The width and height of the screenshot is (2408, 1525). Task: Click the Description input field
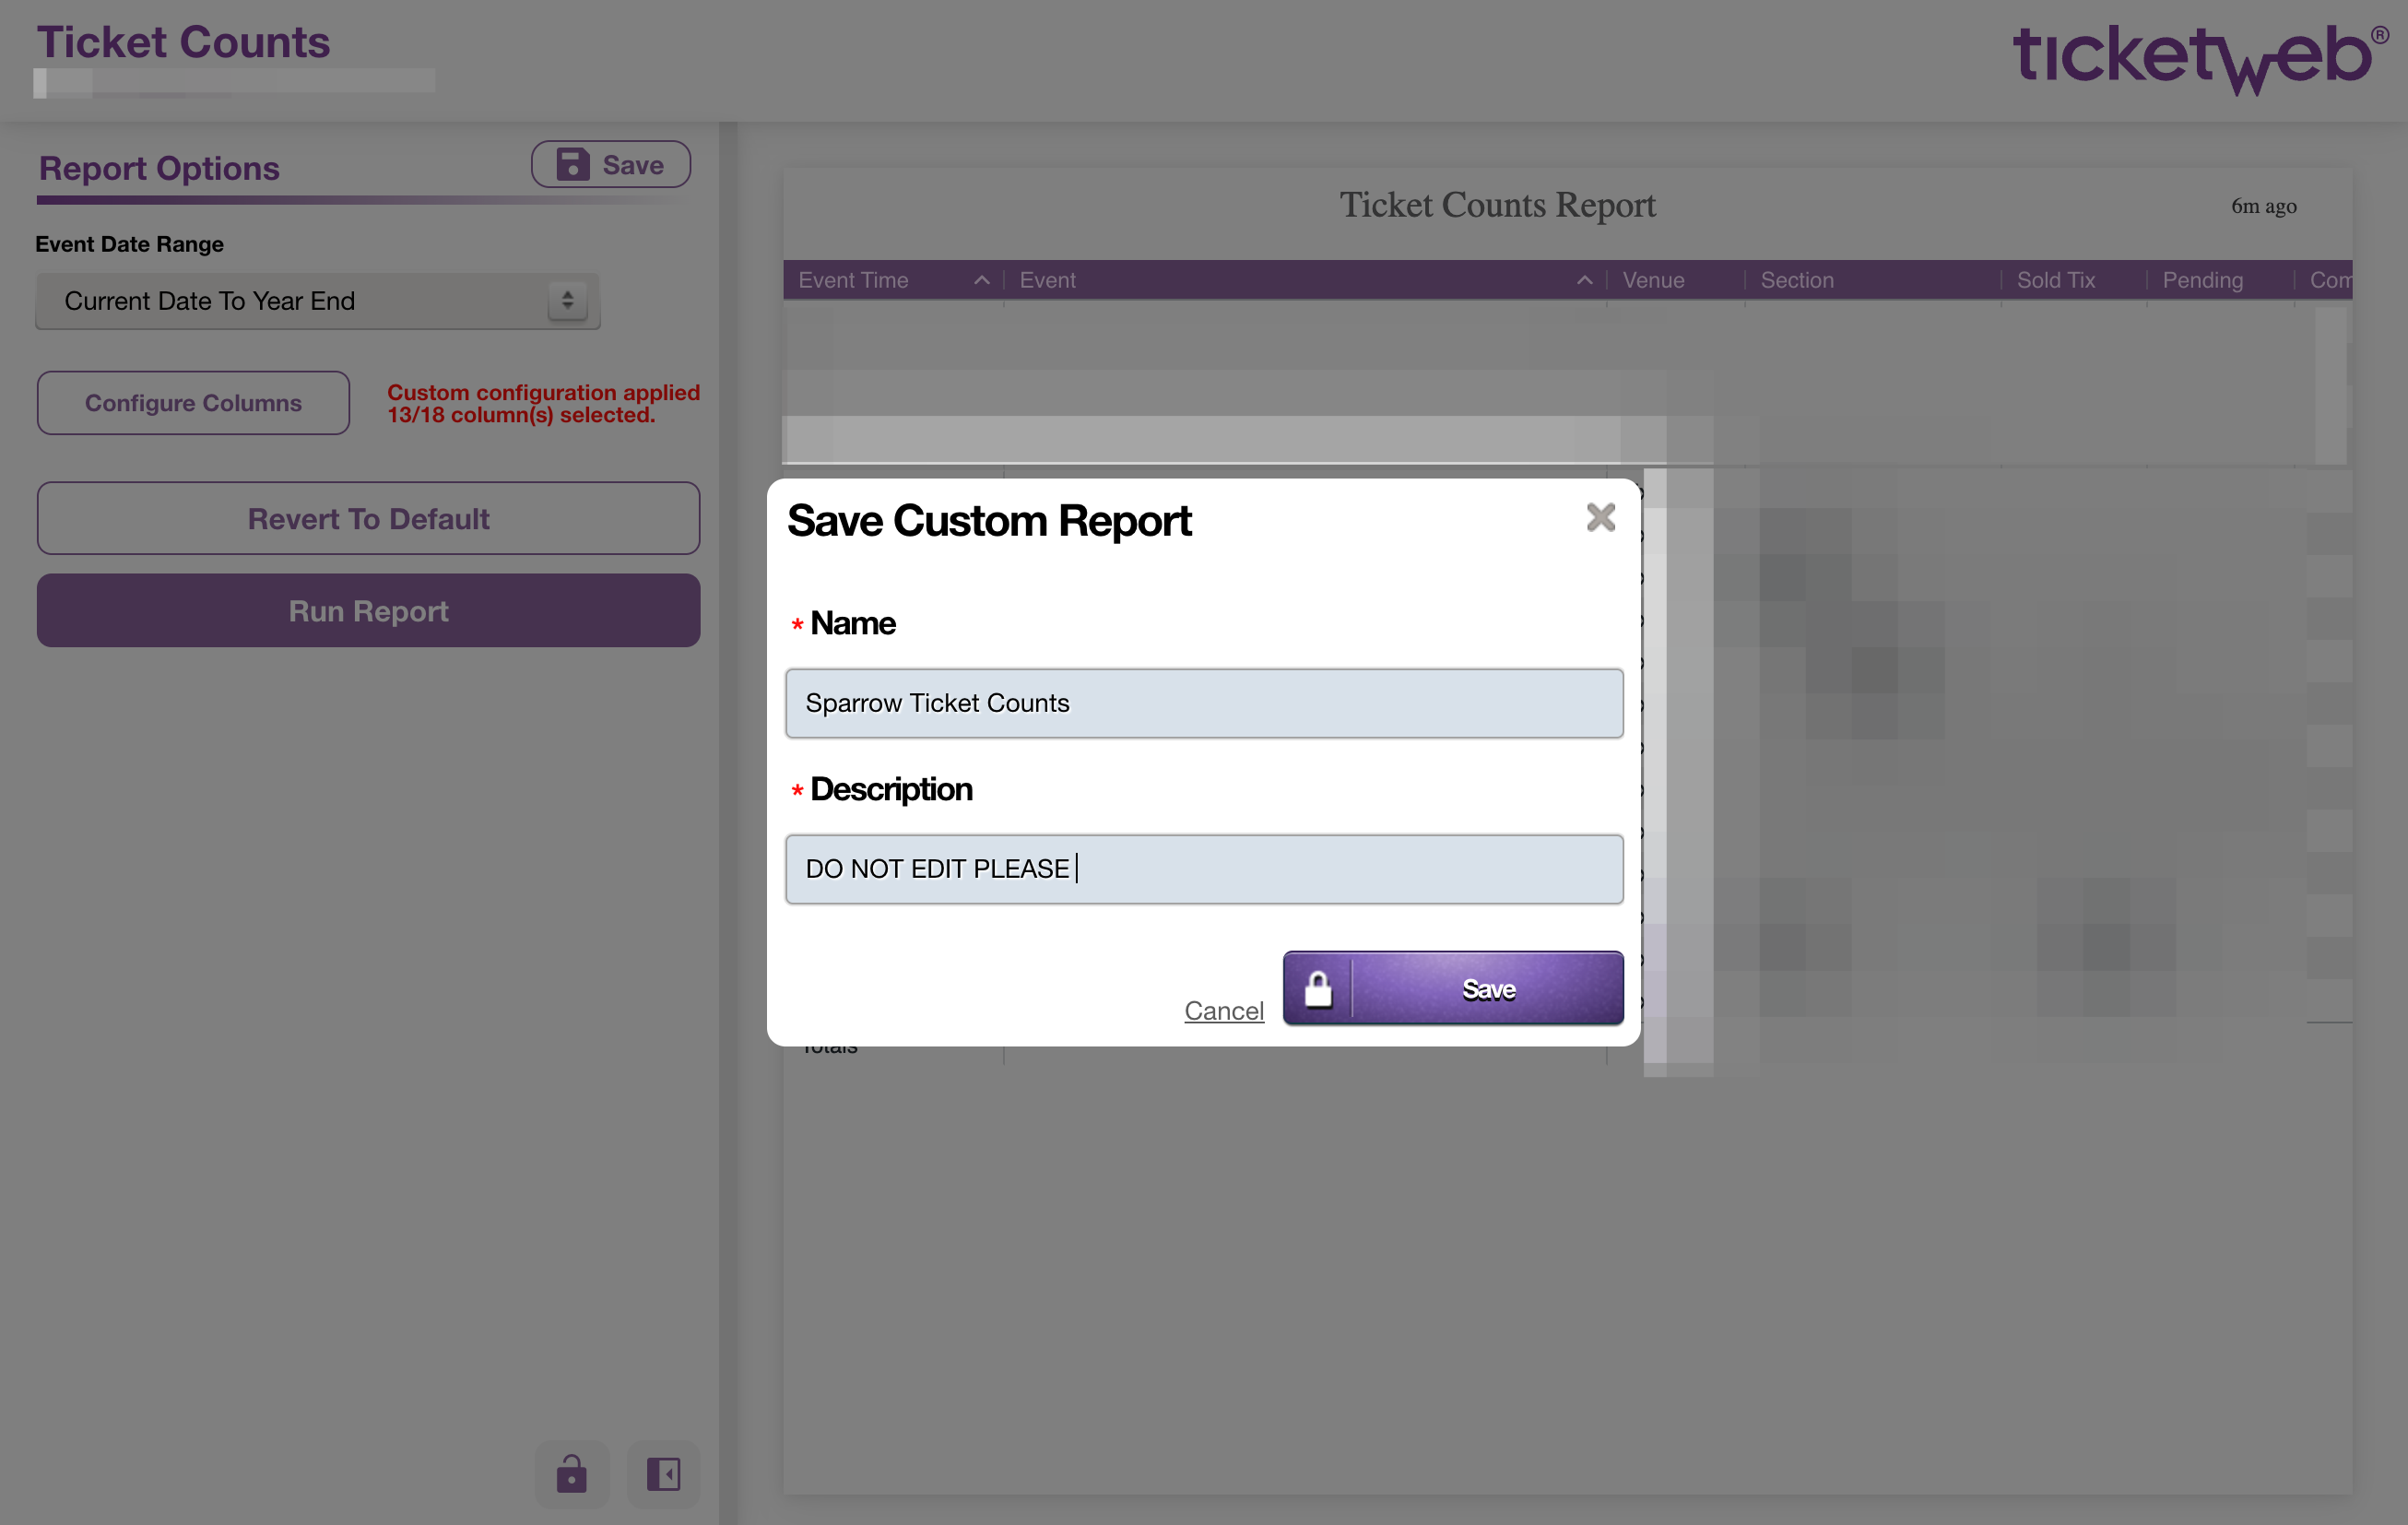pos(1204,869)
